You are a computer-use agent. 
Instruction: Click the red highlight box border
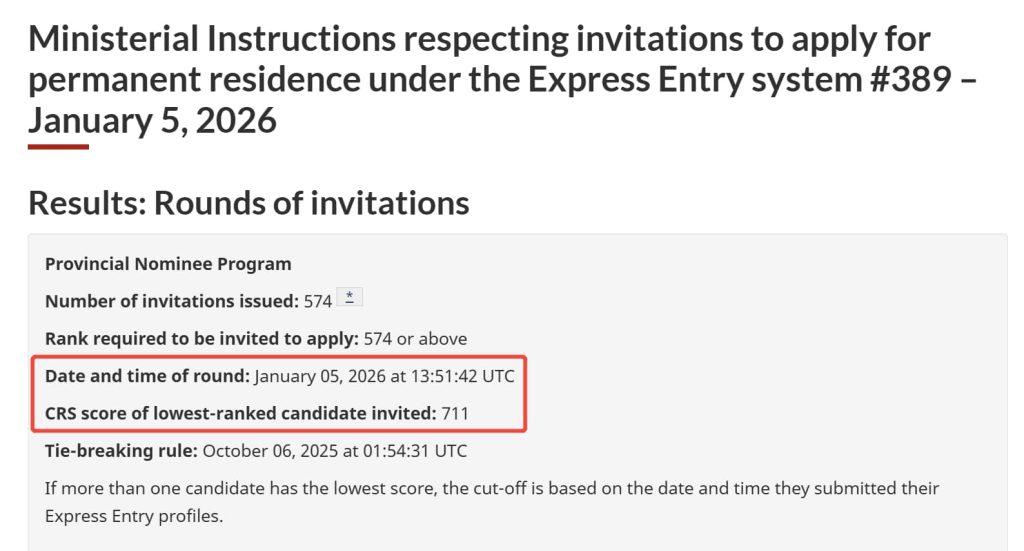pyautogui.click(x=525, y=394)
